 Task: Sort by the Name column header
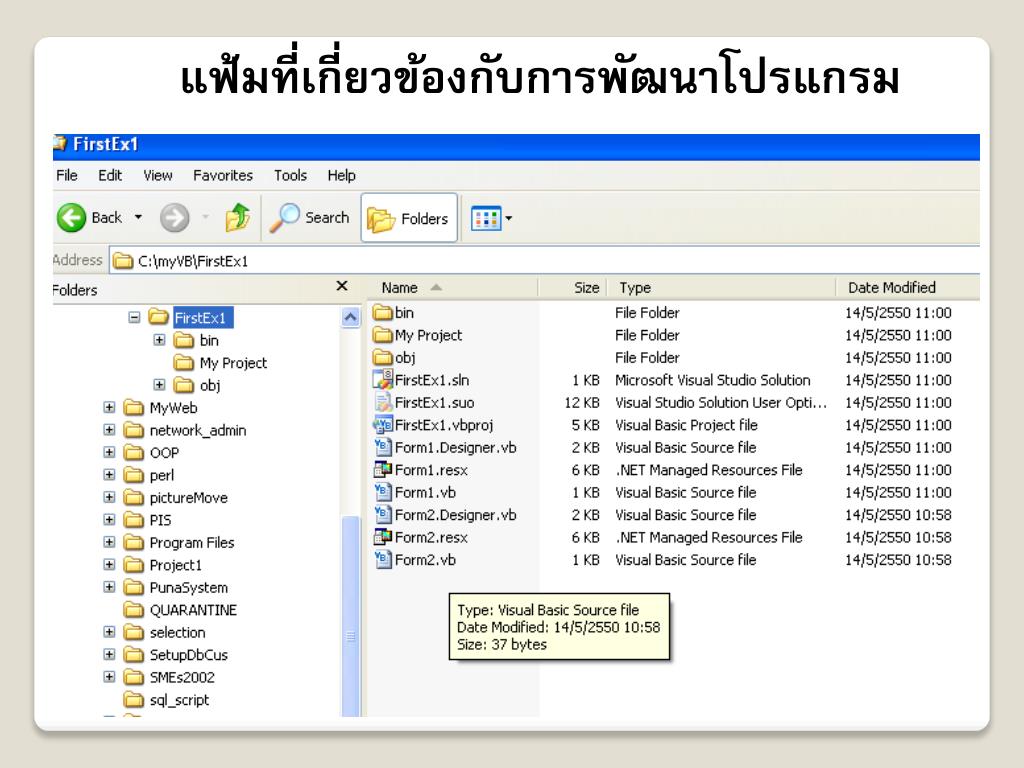coord(452,287)
